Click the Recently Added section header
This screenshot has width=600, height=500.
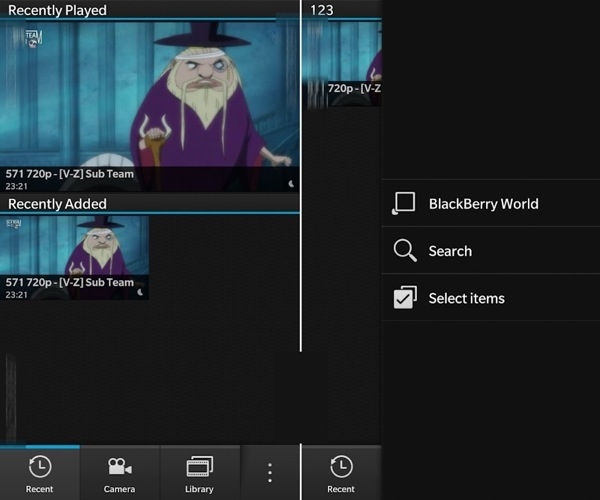click(x=57, y=203)
